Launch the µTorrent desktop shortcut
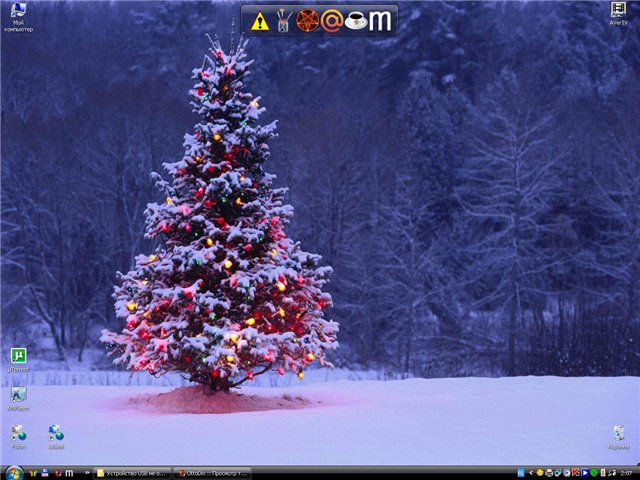 click(18, 360)
